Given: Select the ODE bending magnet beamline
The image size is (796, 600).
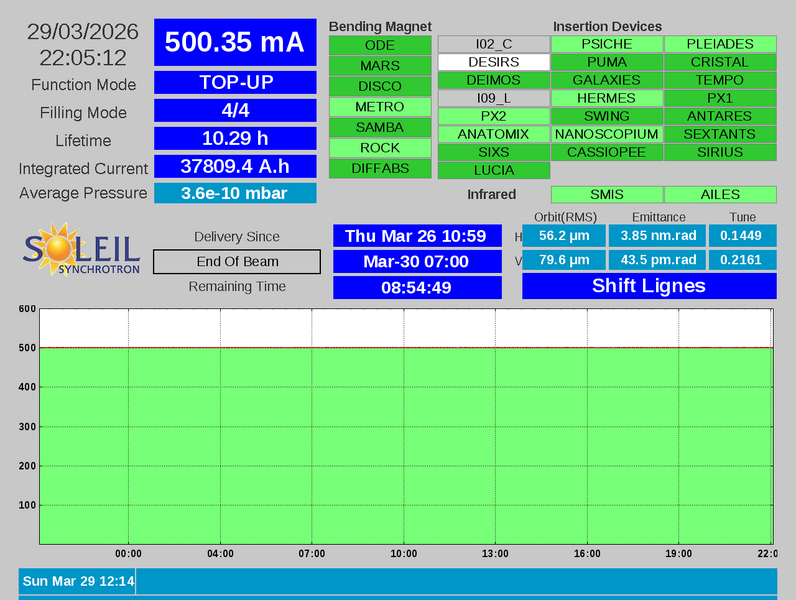Looking at the screenshot, I should [x=380, y=45].
